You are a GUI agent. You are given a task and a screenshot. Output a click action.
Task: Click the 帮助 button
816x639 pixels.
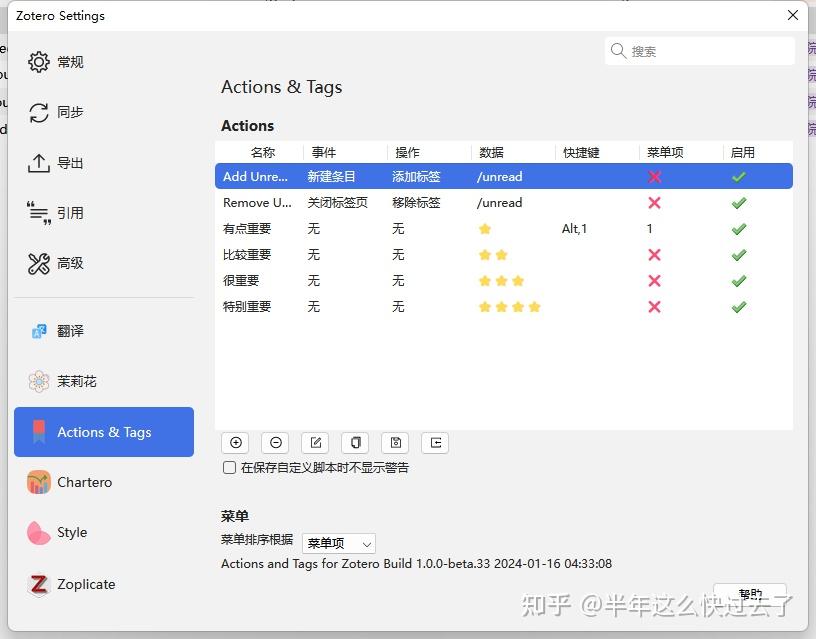(x=749, y=593)
